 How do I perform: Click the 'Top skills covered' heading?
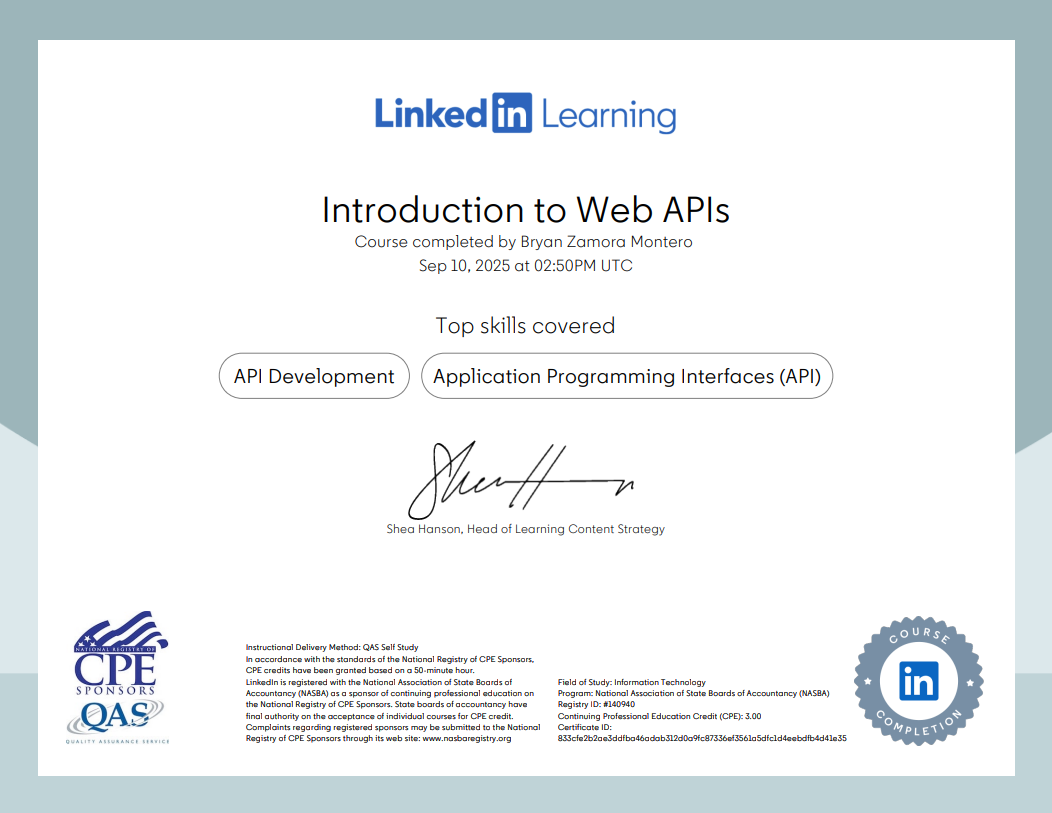coord(525,325)
